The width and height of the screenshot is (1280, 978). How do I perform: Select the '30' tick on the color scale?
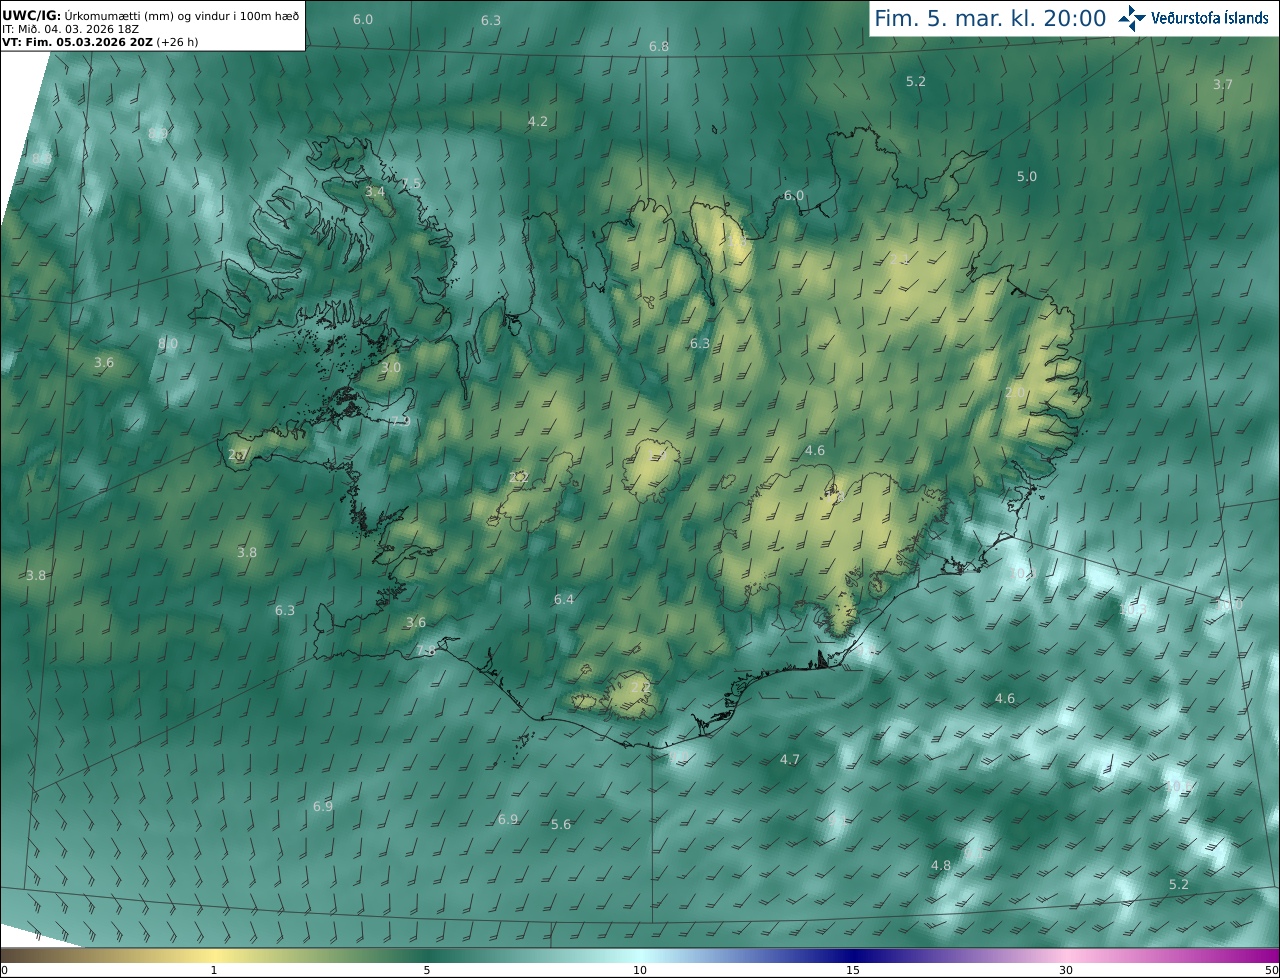pos(1066,970)
